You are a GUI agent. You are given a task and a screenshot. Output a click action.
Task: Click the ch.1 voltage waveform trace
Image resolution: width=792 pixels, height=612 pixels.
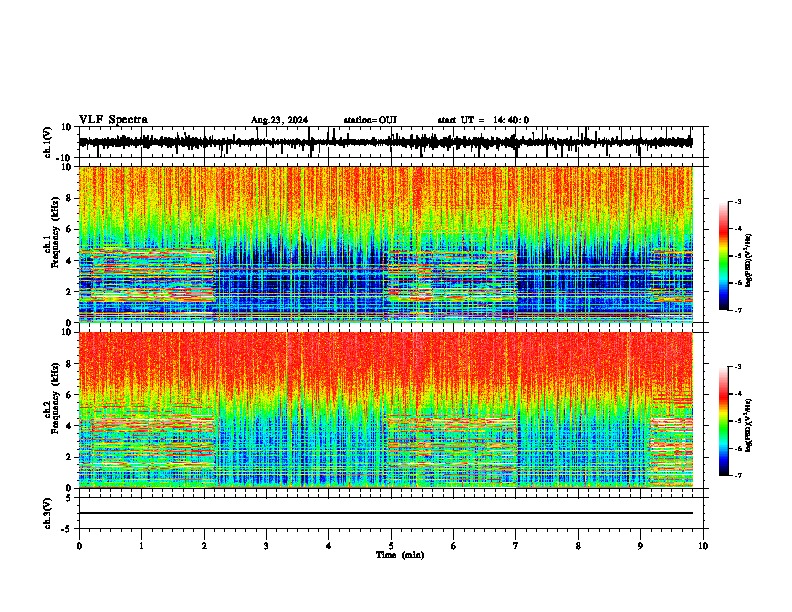[x=386, y=142]
